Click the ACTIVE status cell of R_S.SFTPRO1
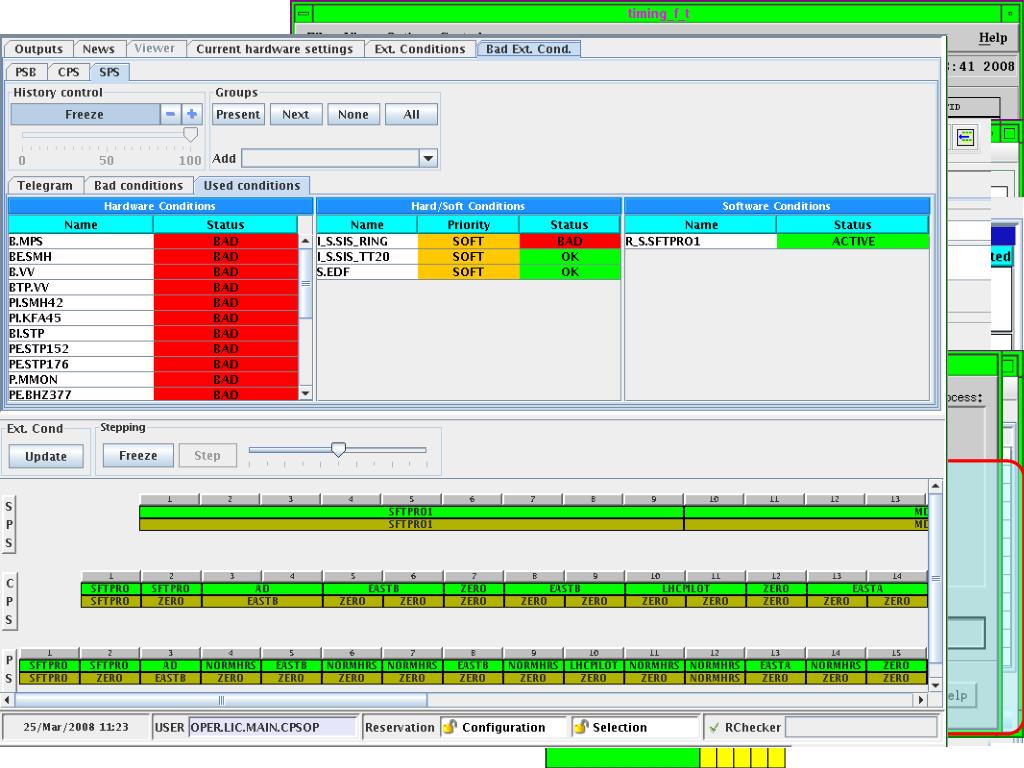This screenshot has height=768, width=1024. pyautogui.click(x=852, y=241)
